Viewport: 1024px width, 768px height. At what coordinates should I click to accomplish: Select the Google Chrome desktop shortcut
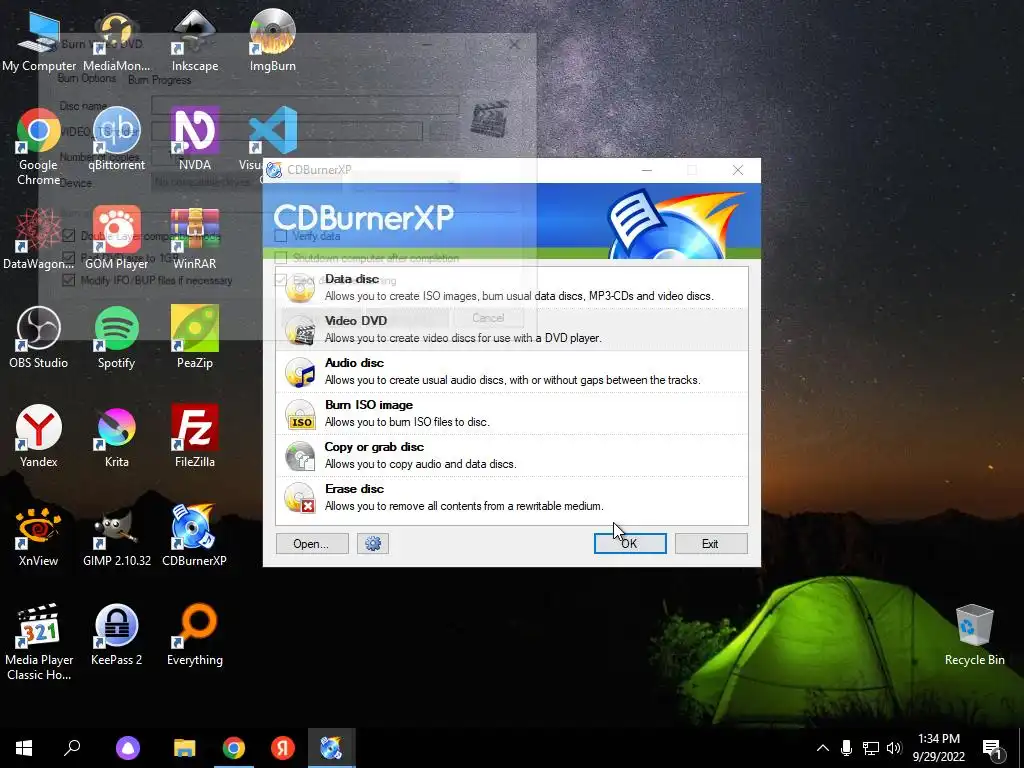click(39, 148)
